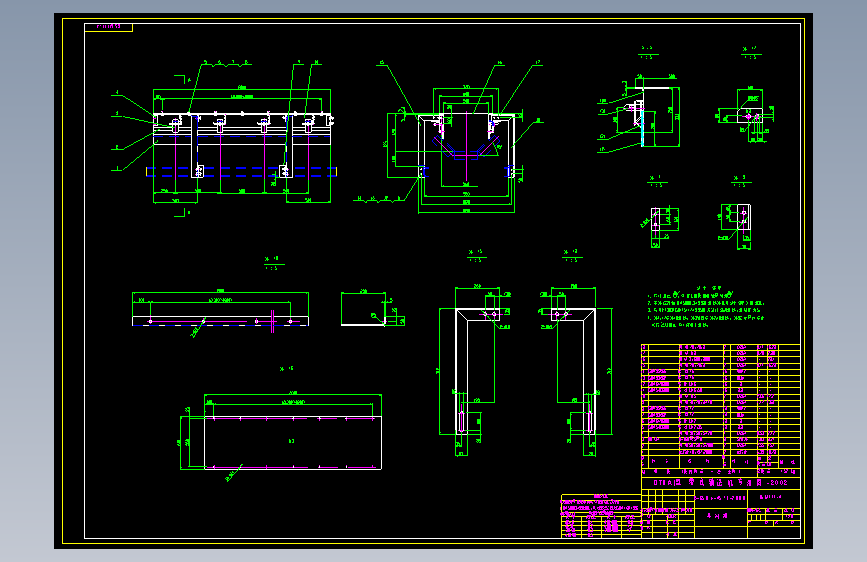Click the green technical notes text block
The height and width of the screenshot is (562, 867).
[x=706, y=308]
